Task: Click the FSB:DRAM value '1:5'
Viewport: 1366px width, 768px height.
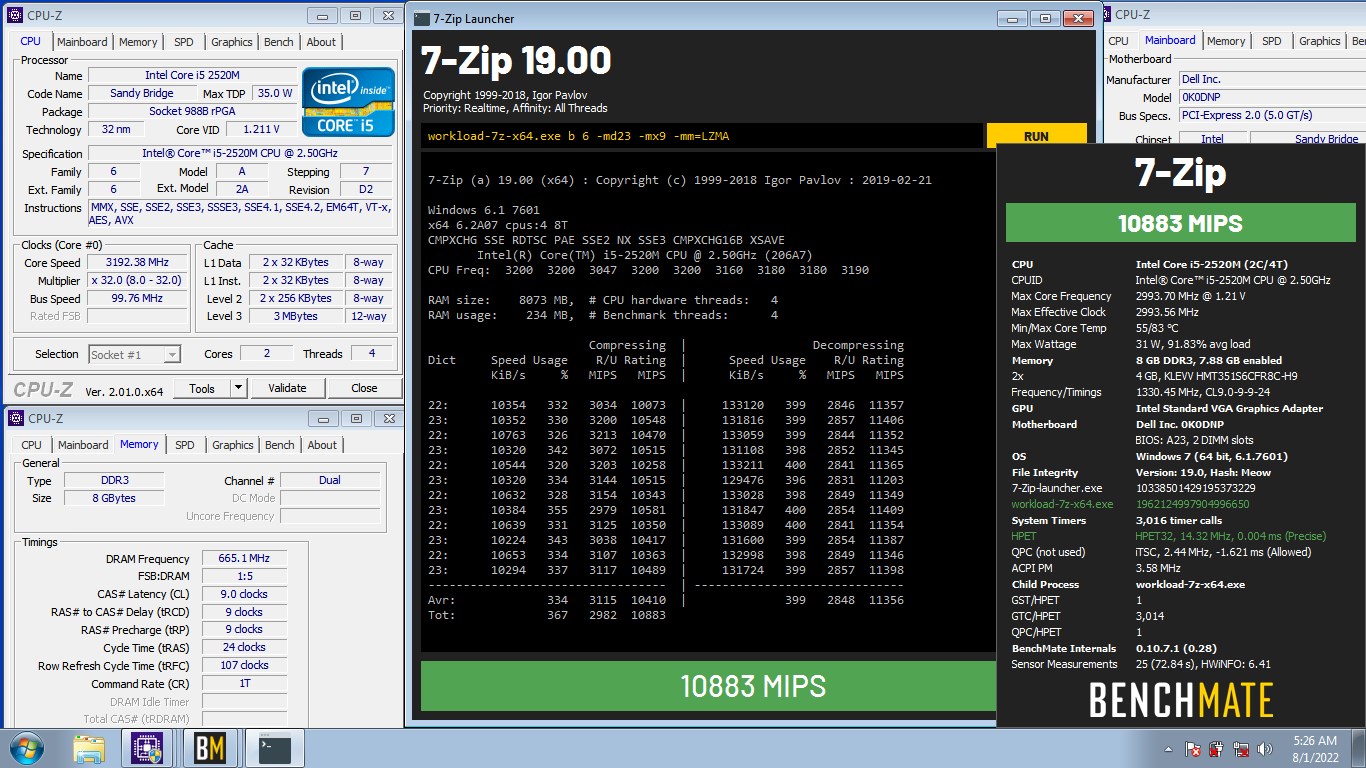Action: (244, 576)
